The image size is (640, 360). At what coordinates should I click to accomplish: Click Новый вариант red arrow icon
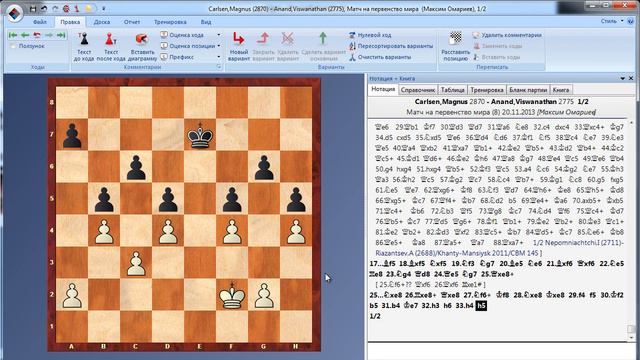[238, 39]
